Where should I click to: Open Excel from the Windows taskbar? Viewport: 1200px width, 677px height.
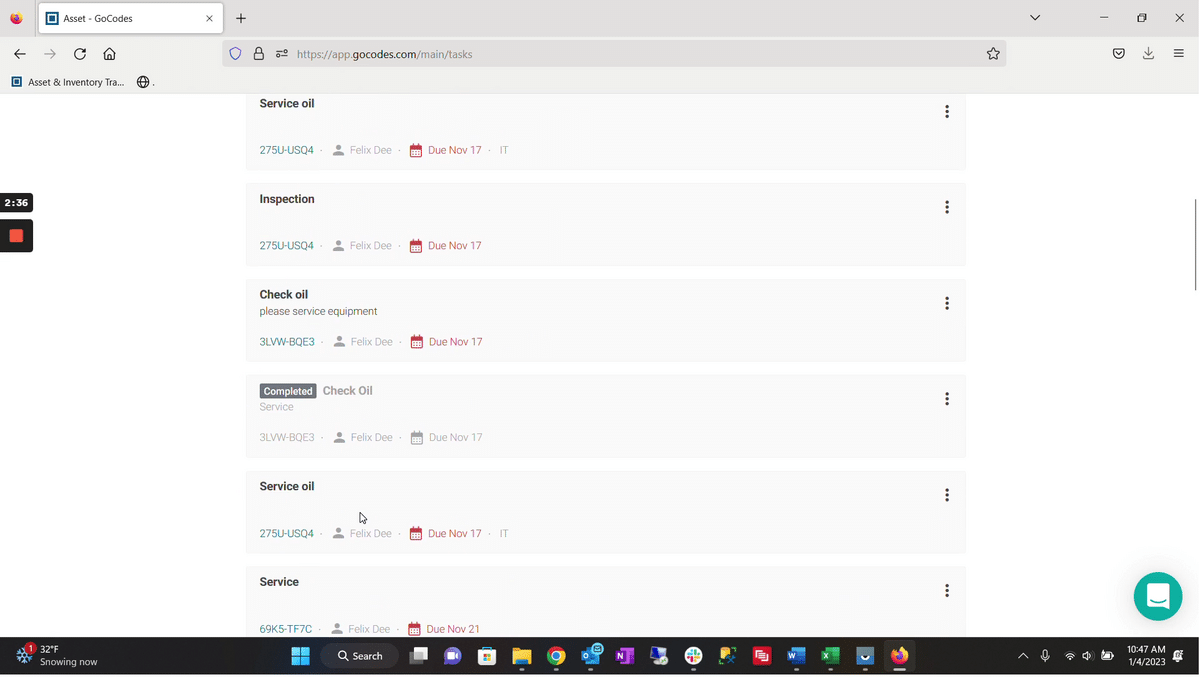coord(830,656)
